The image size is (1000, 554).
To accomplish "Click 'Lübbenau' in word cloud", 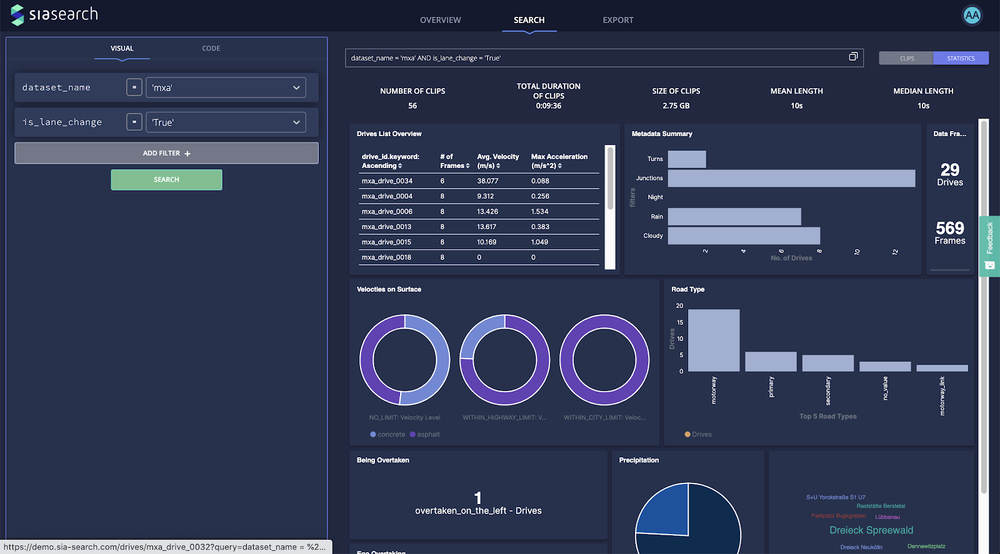I will [887, 517].
